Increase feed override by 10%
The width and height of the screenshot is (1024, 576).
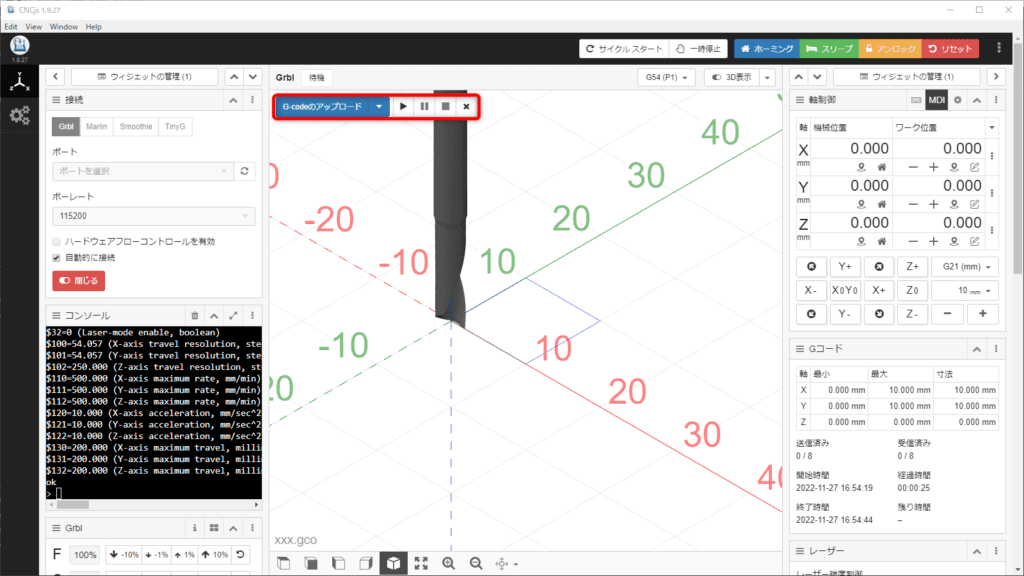pos(215,554)
